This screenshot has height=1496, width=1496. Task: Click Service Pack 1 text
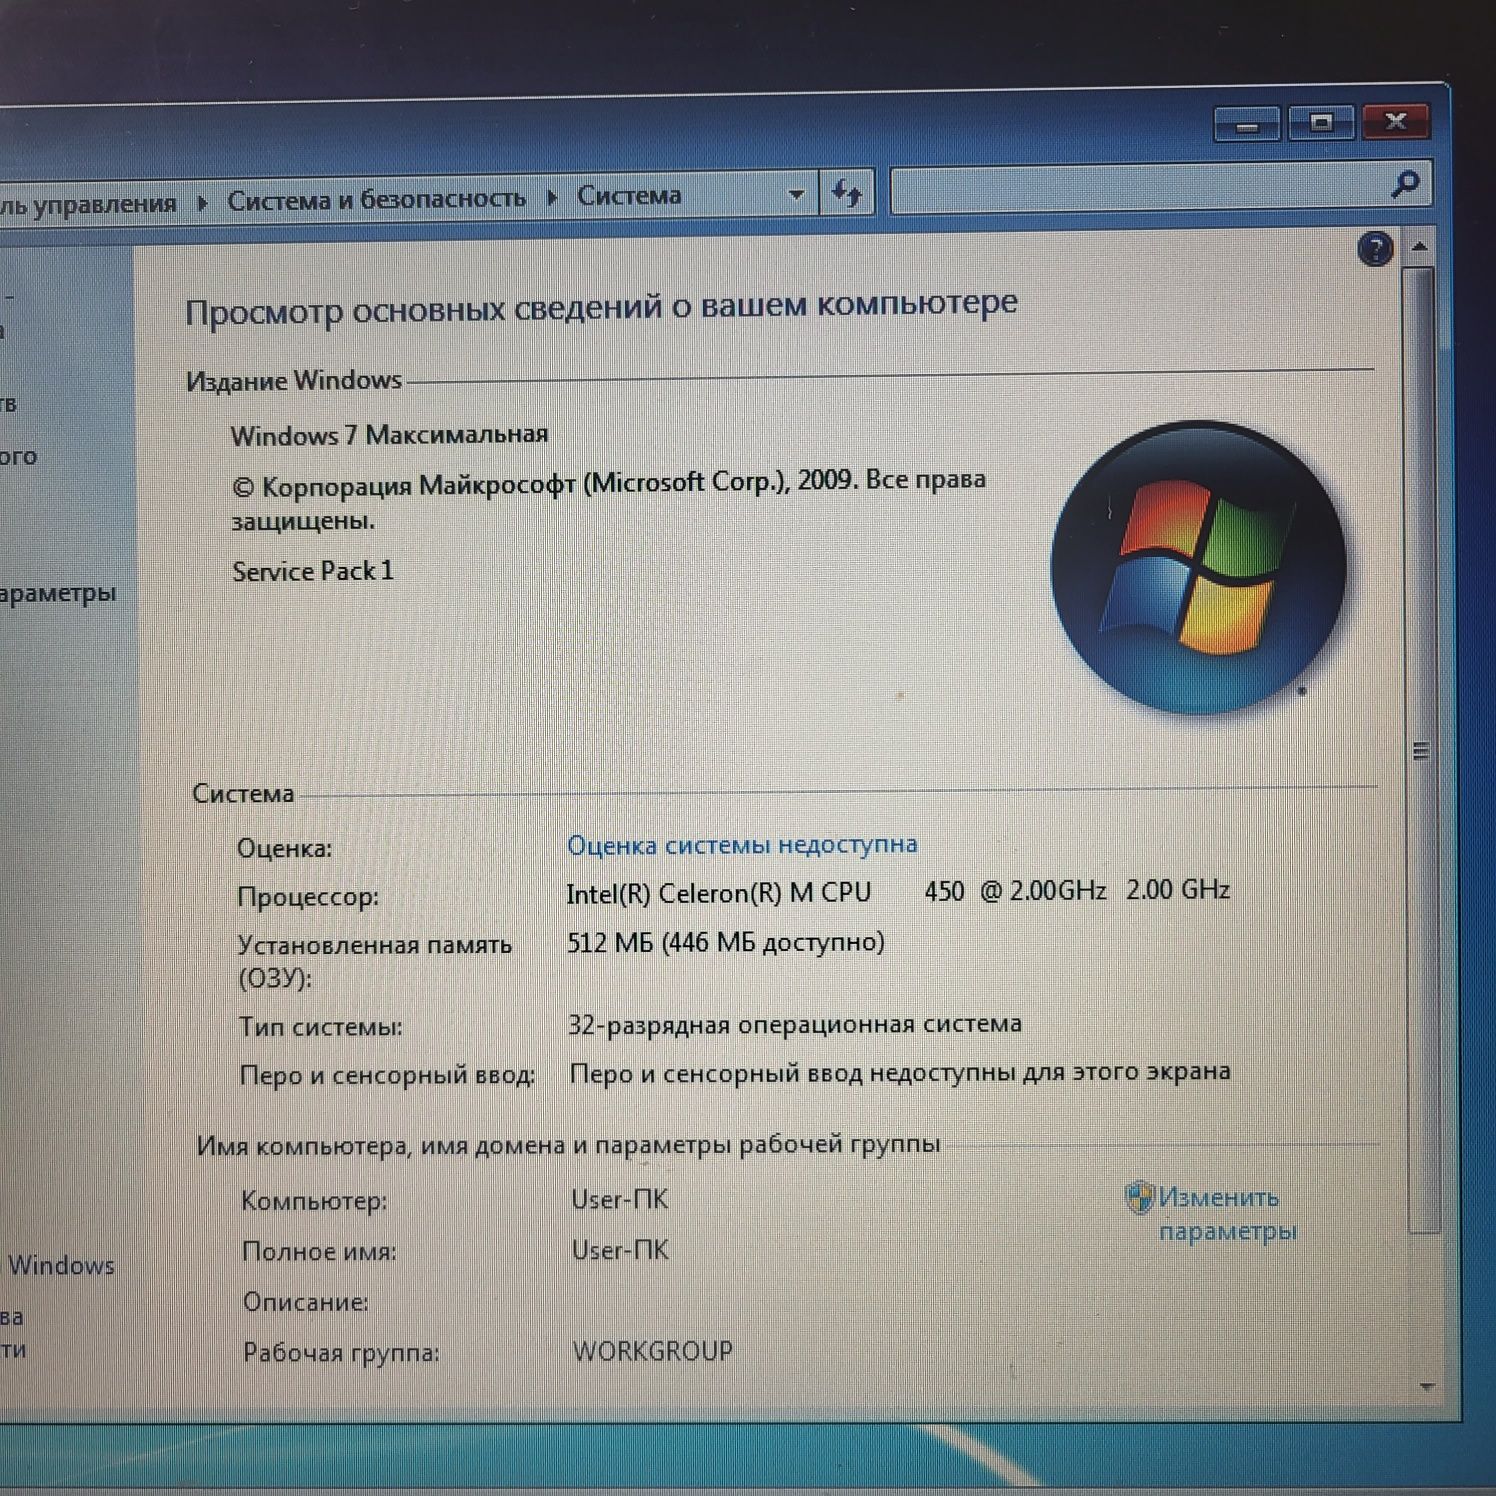point(313,571)
